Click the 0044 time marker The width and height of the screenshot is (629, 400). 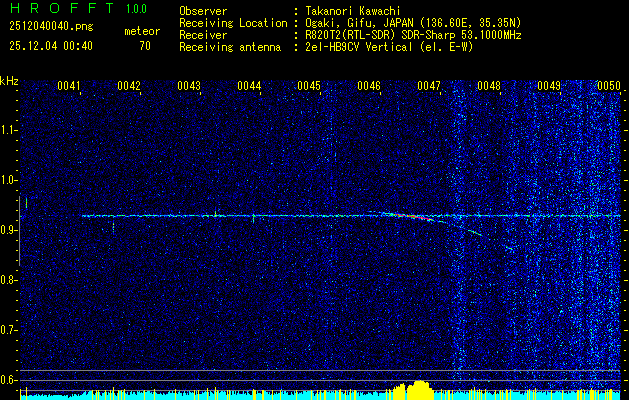249,86
